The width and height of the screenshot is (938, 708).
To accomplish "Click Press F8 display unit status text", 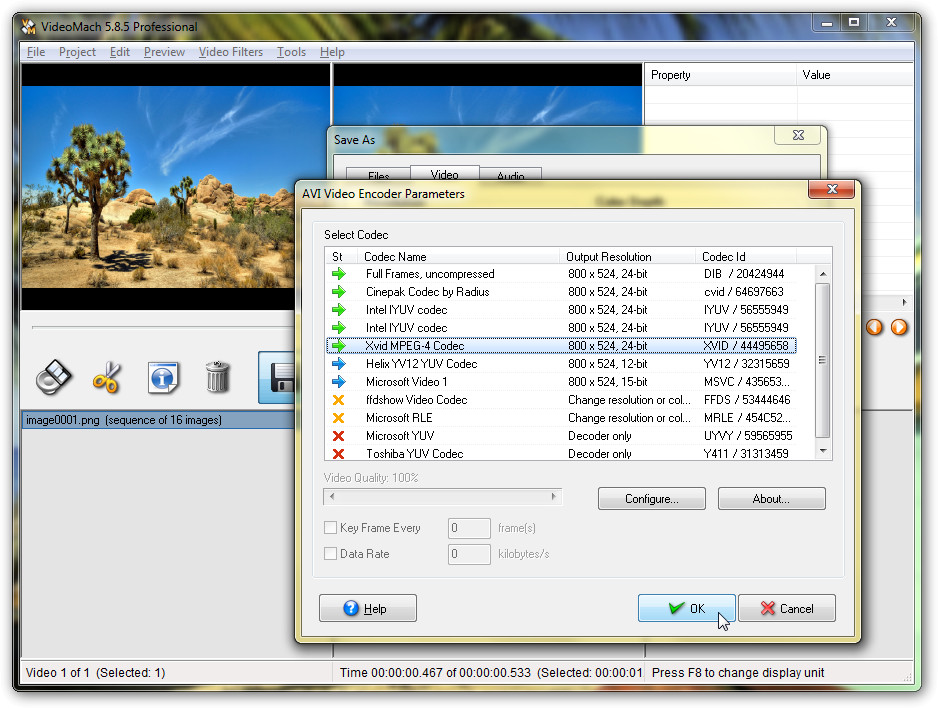I will (x=738, y=673).
